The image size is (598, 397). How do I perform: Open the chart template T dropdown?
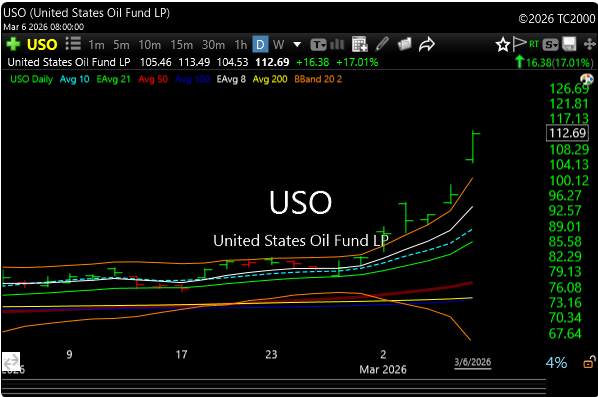[x=318, y=45]
